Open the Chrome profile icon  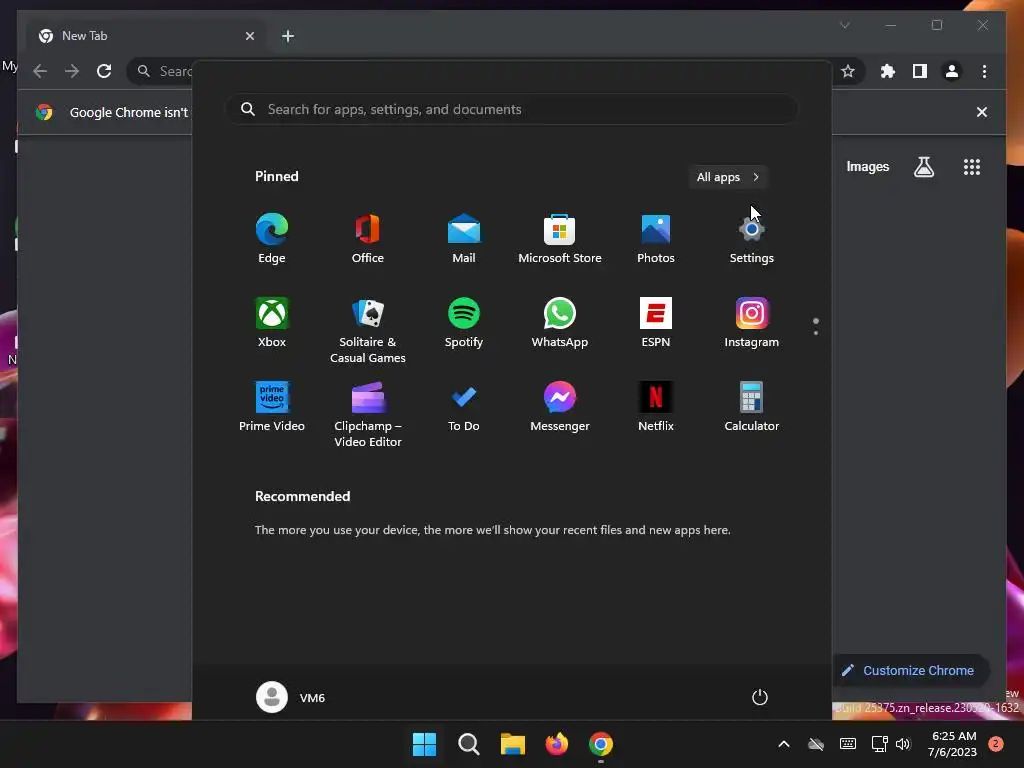pos(952,71)
